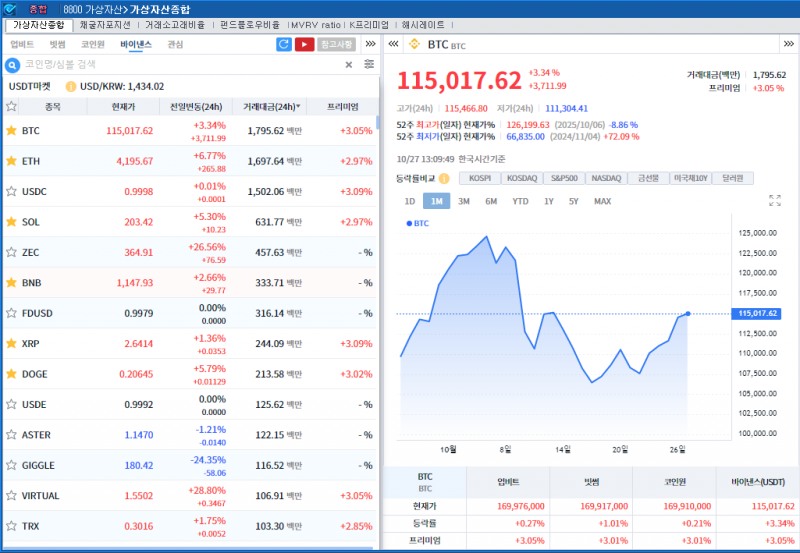Sort by 전일변동(24h) column header
Viewport: 800px width, 553px height.
click(x=196, y=107)
